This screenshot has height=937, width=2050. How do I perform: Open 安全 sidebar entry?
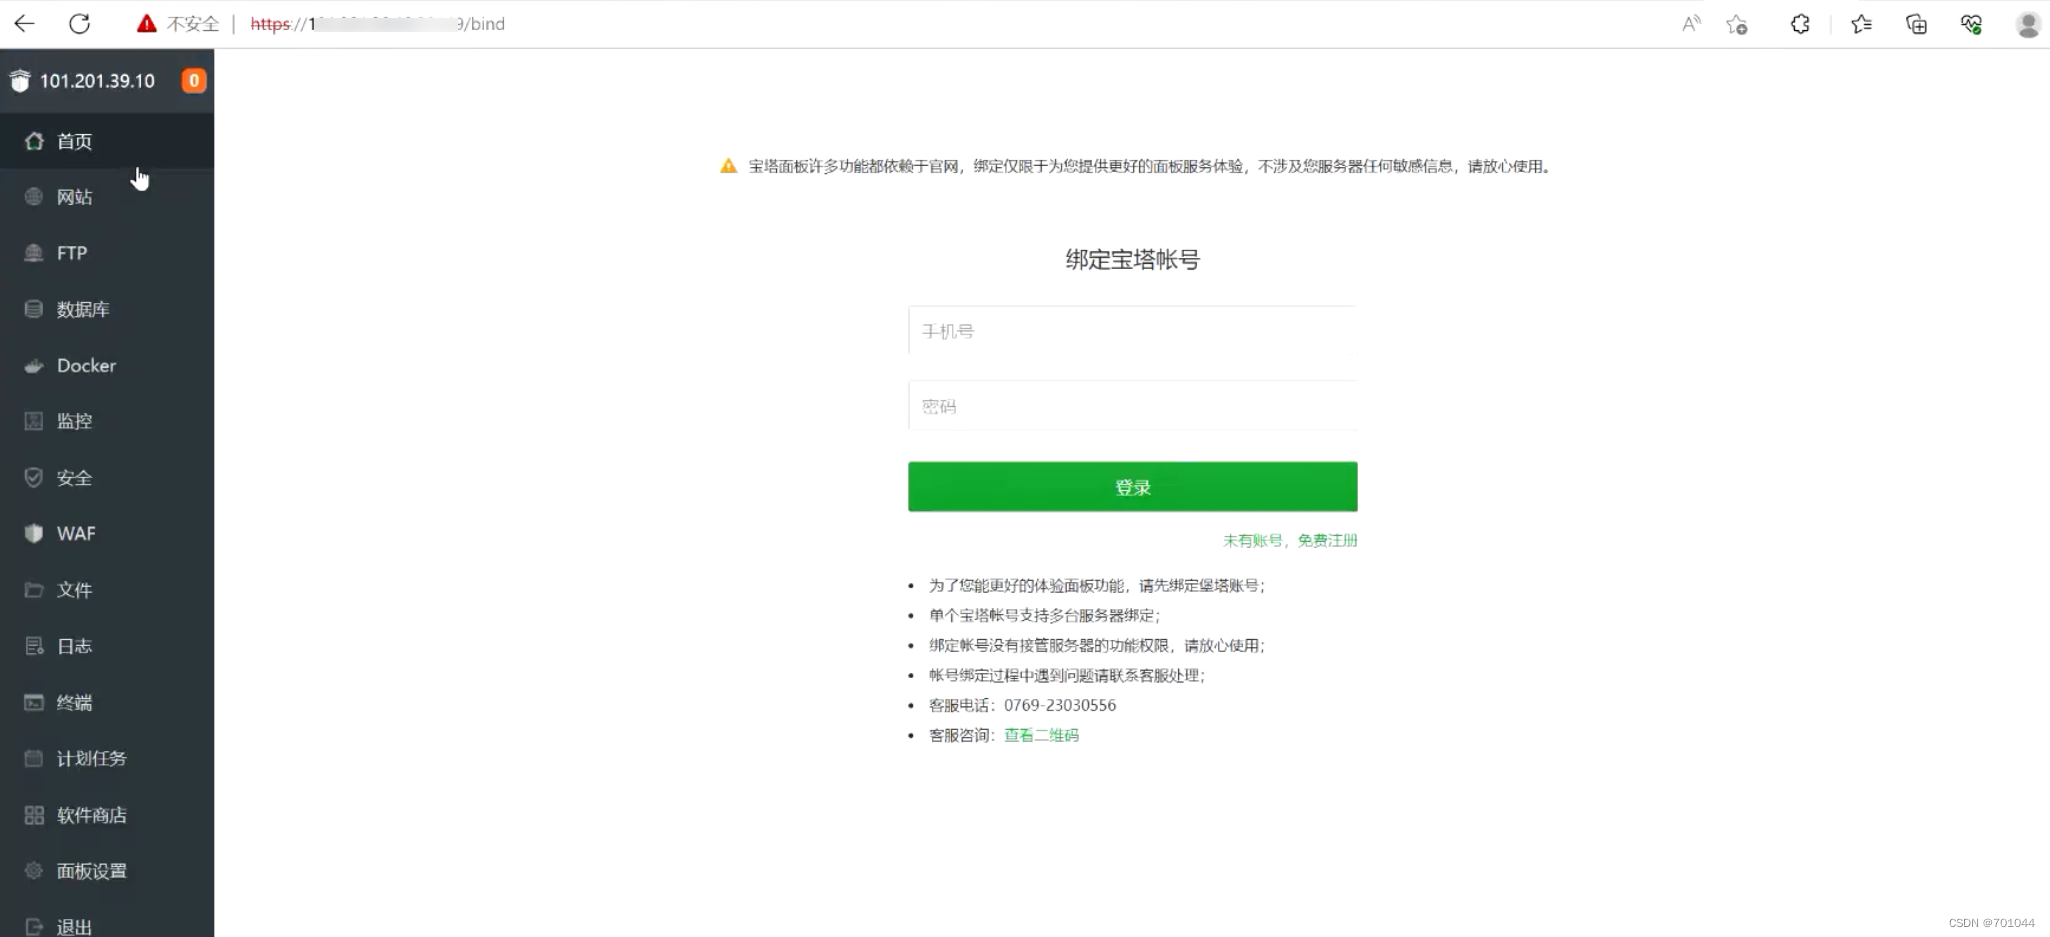coord(107,478)
